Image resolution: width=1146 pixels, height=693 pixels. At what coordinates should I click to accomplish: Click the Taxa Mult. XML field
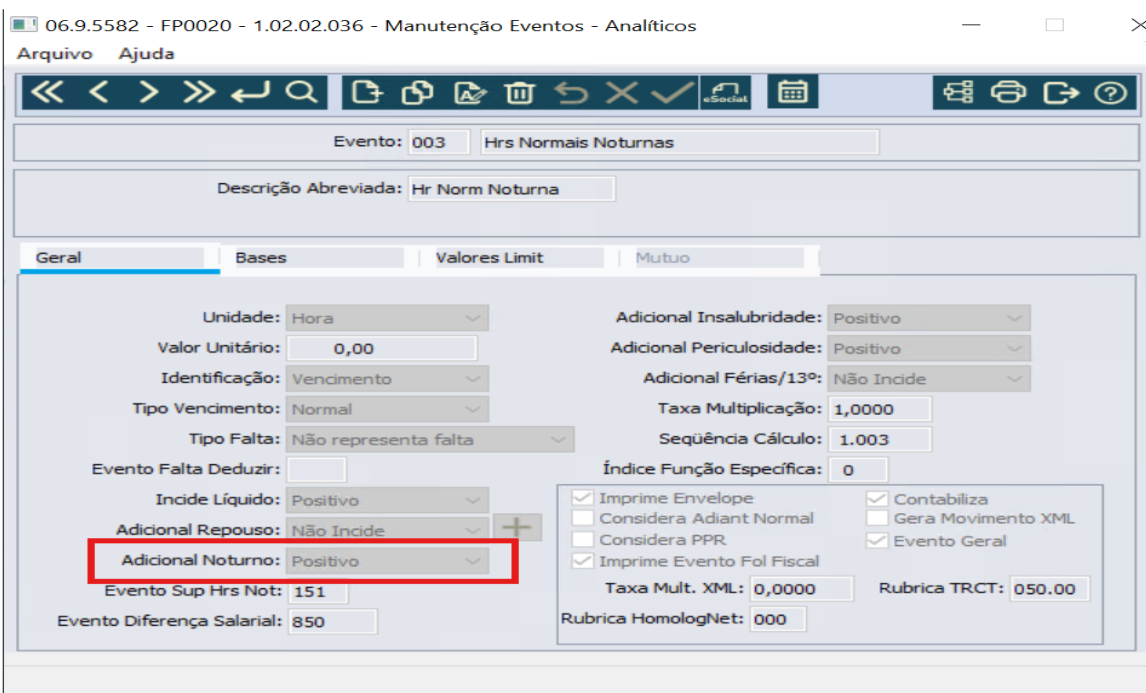pyautogui.click(x=802, y=588)
